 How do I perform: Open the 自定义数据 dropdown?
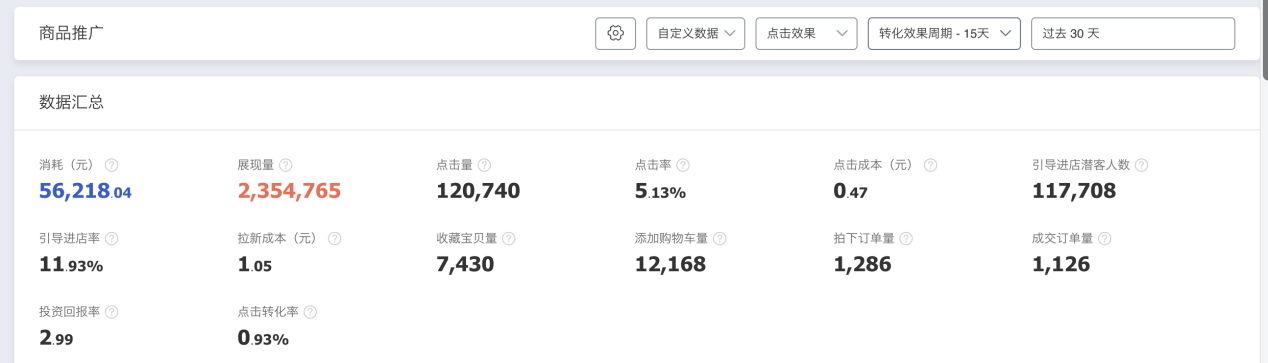coord(695,33)
